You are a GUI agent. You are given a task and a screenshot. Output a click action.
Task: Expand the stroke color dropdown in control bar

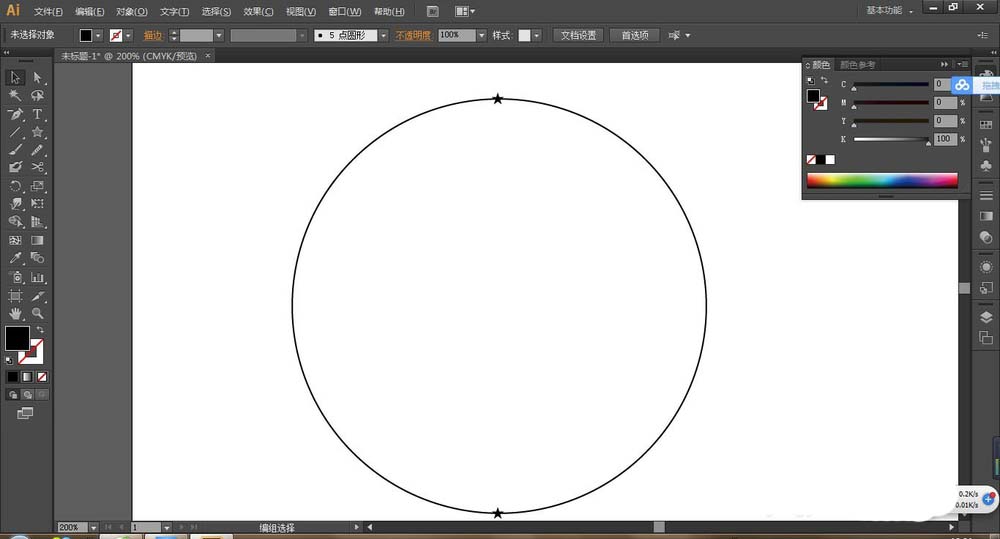coord(129,36)
